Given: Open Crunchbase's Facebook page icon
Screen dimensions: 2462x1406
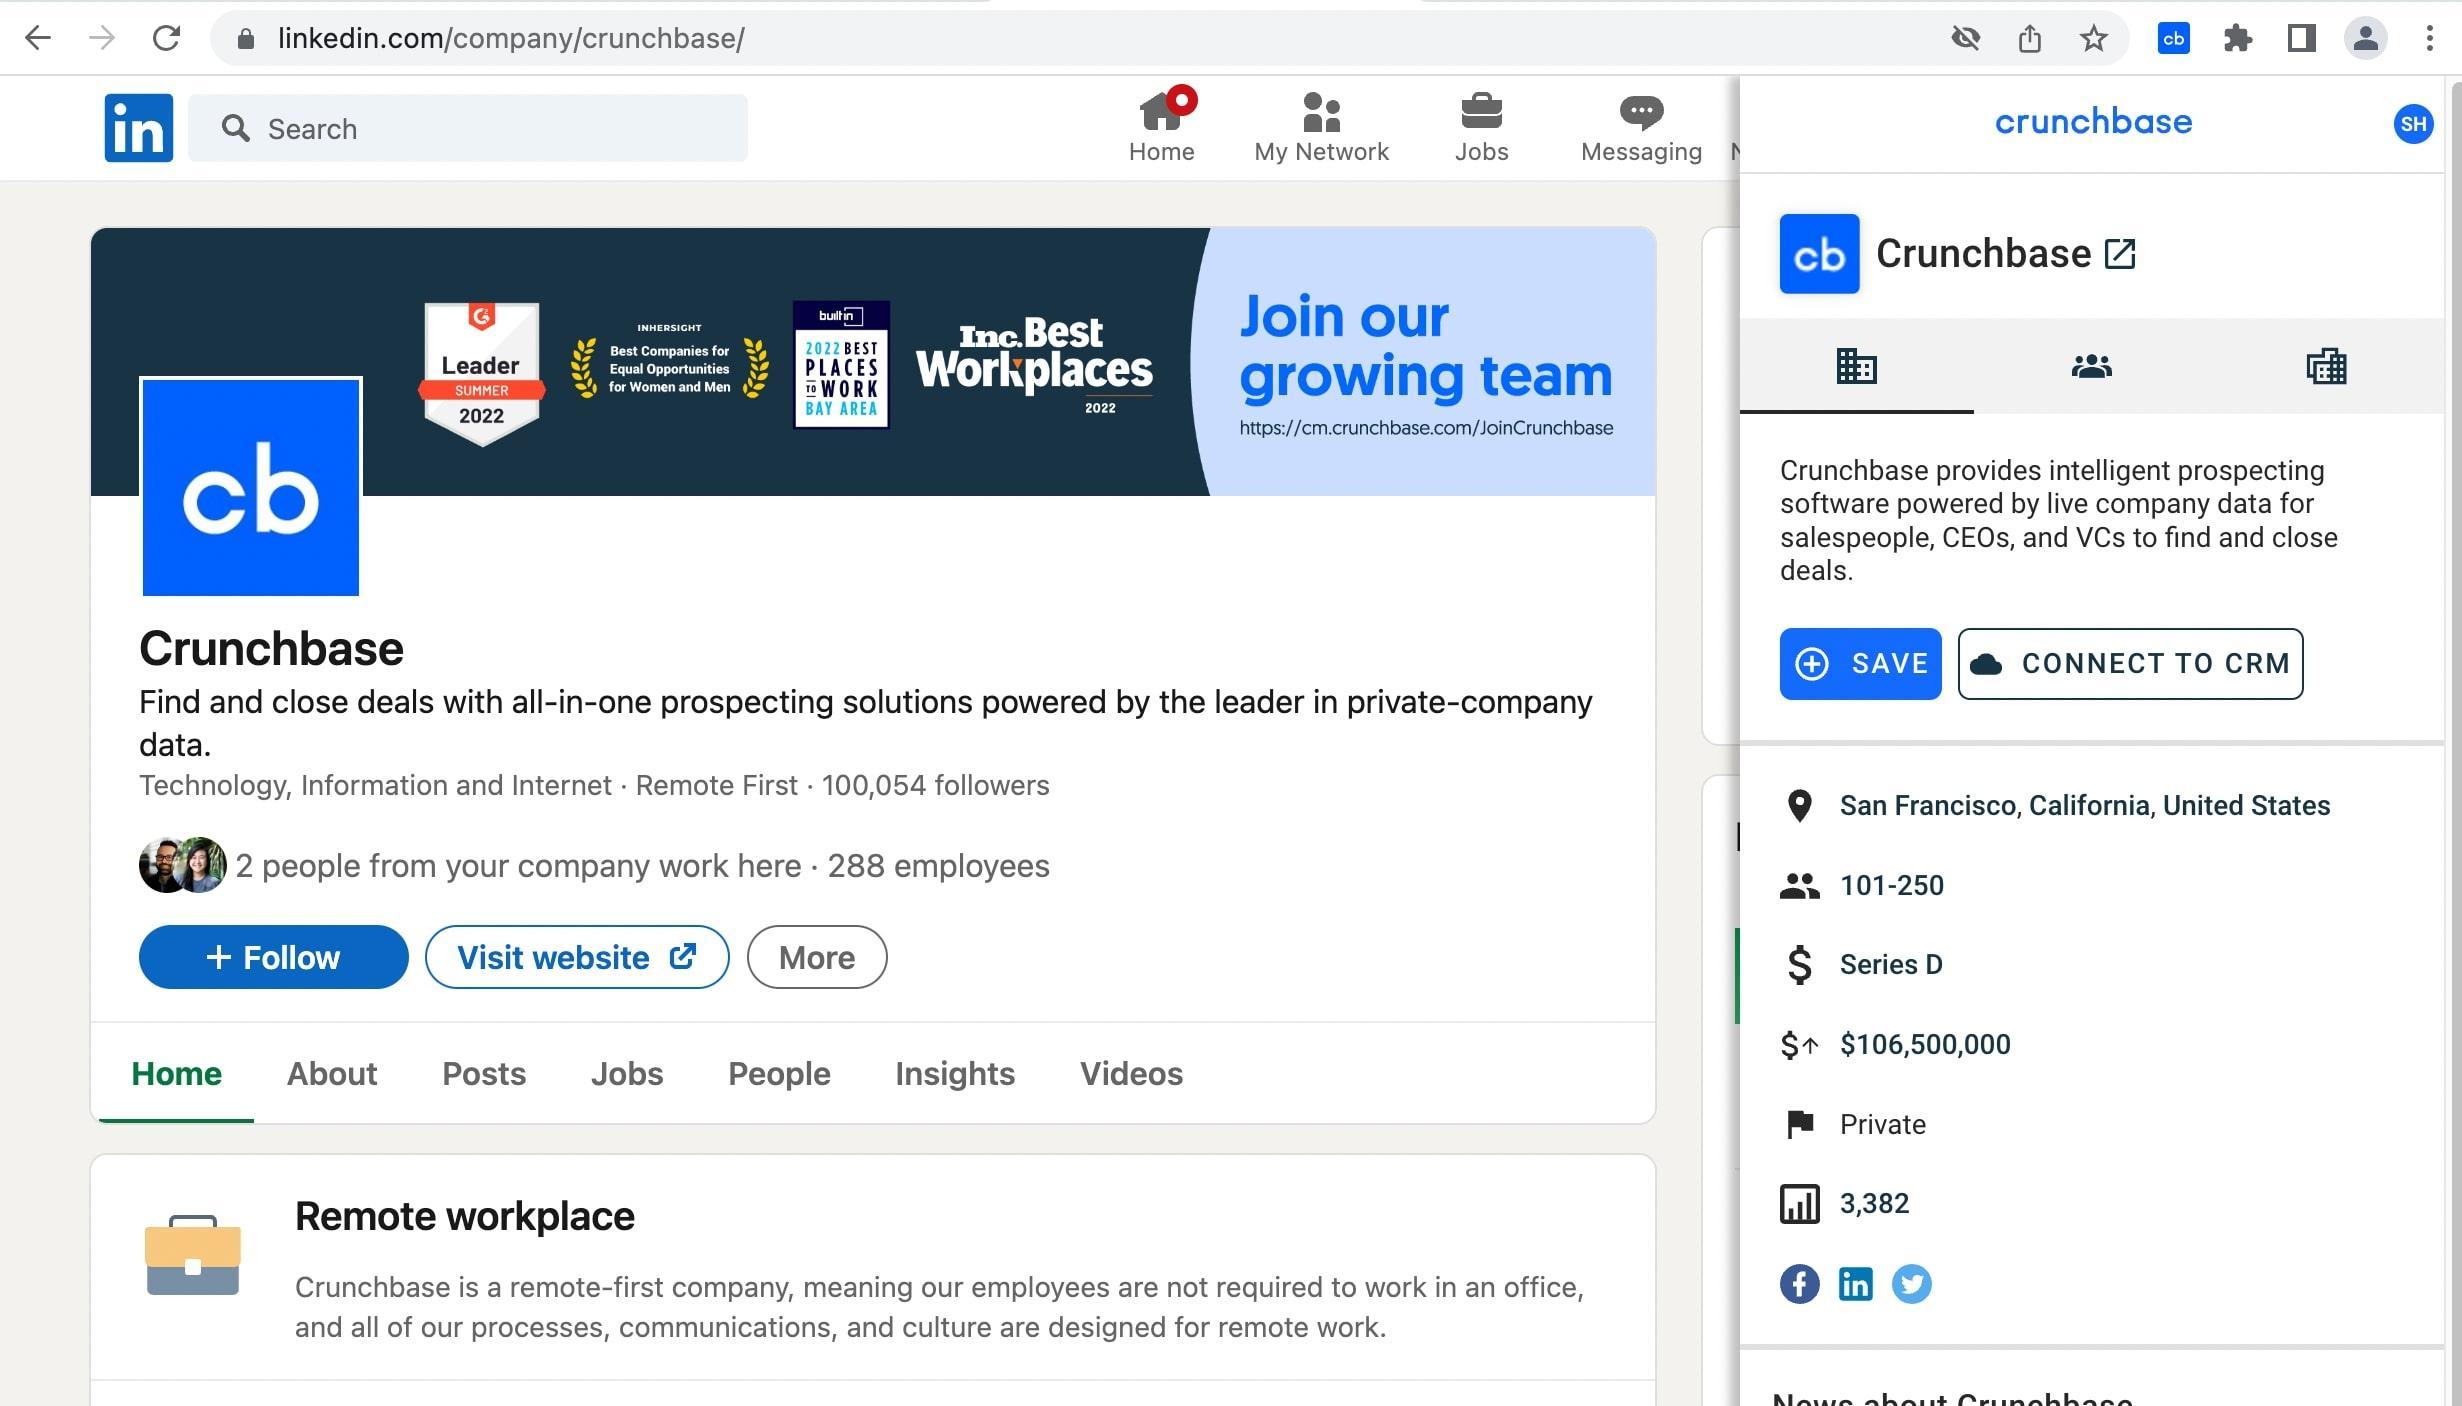Looking at the screenshot, I should coord(1798,1284).
